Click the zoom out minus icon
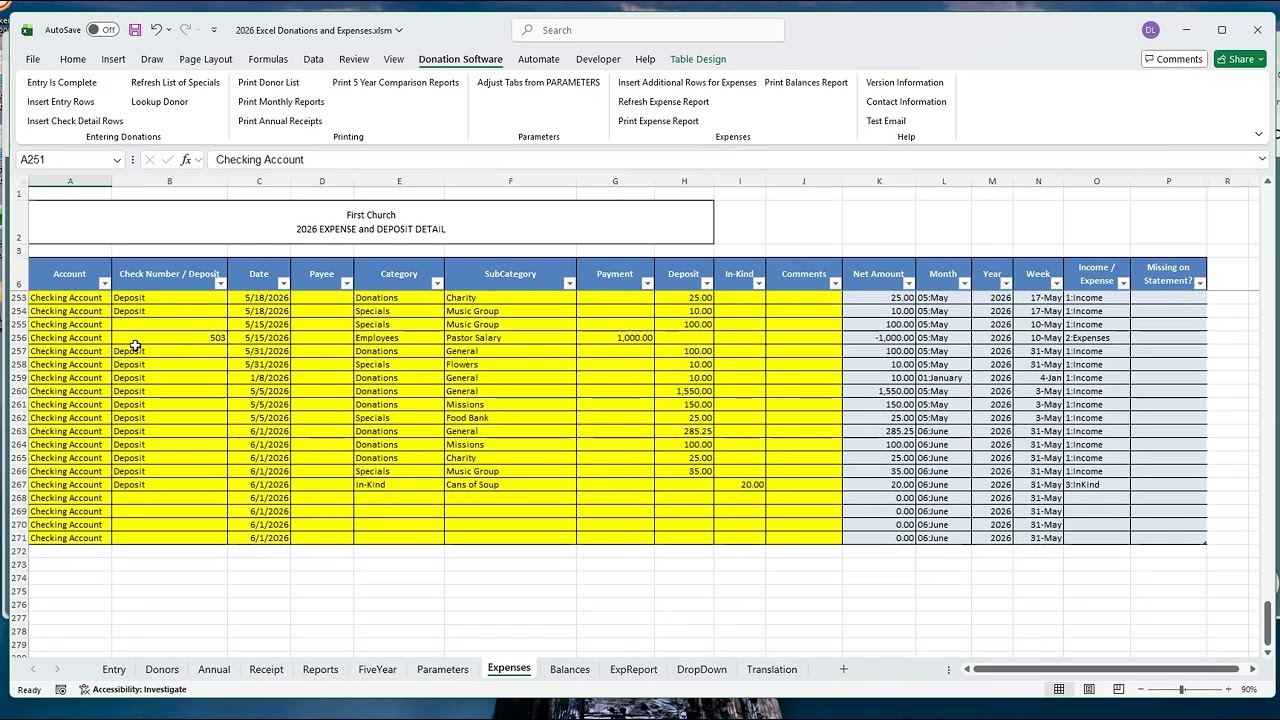Image resolution: width=1280 pixels, height=720 pixels. [1141, 689]
